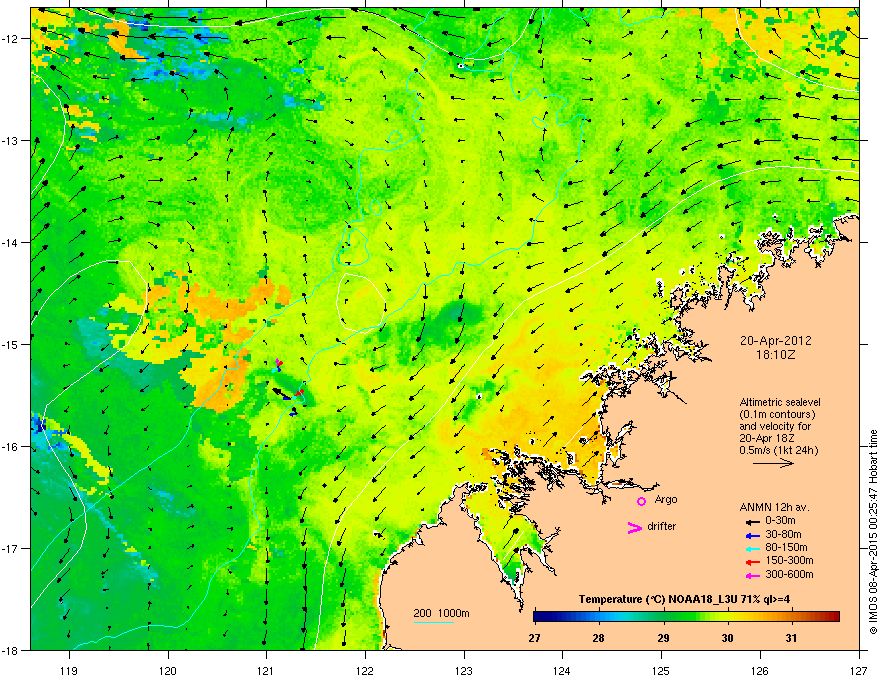Click the time label 18:10Z

coord(776,355)
